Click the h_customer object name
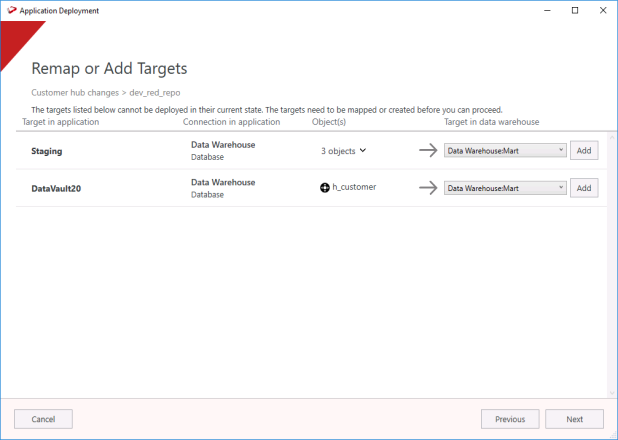 pos(354,187)
